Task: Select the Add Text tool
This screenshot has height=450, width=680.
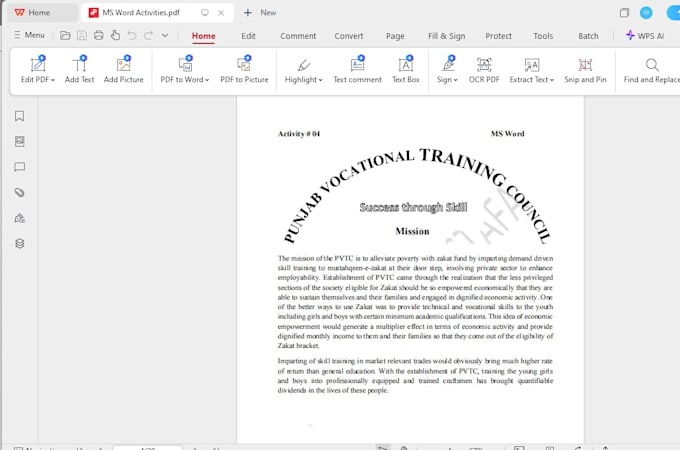Action: click(x=79, y=70)
